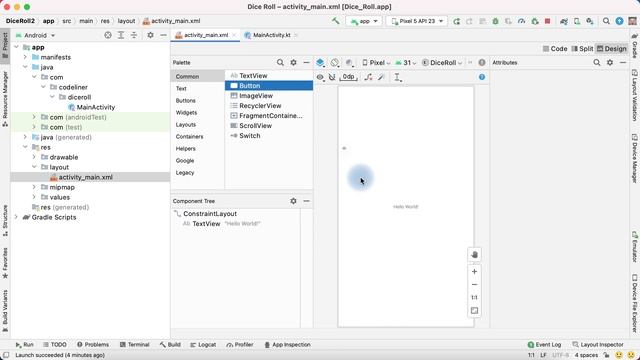The width and height of the screenshot is (640, 360).
Task: Open the Profiler tool window
Action: [240, 344]
